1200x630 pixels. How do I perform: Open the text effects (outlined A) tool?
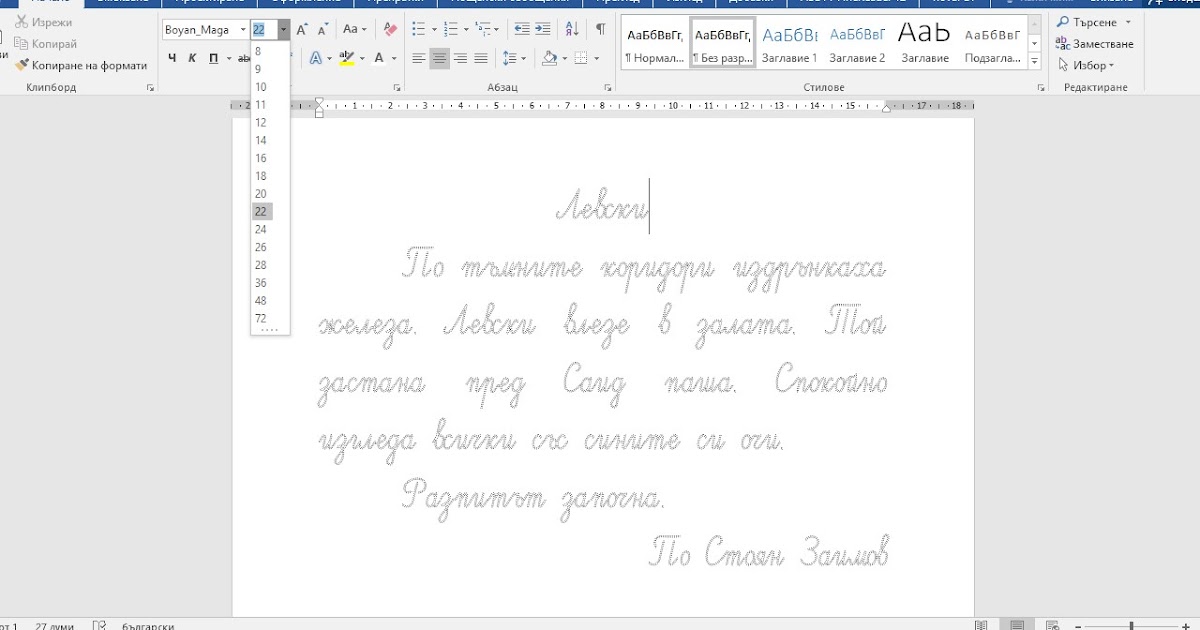point(316,59)
